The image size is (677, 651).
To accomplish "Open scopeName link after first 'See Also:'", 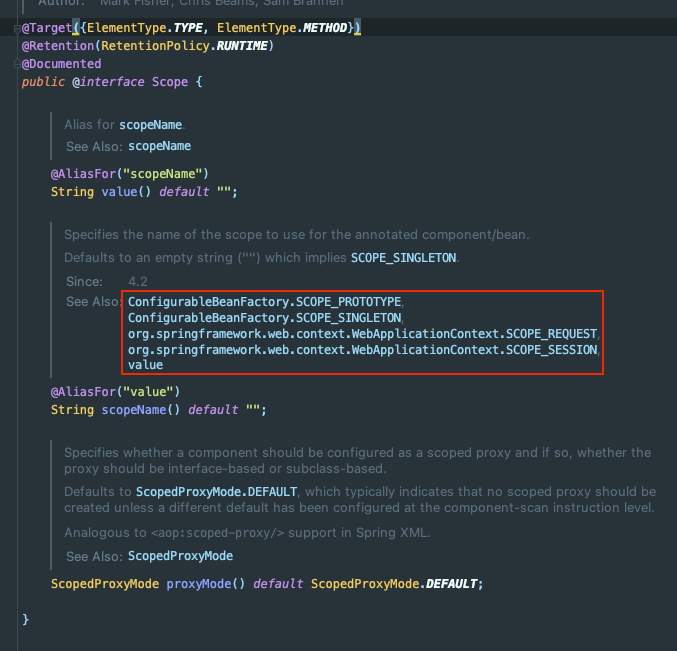I will tap(159, 146).
